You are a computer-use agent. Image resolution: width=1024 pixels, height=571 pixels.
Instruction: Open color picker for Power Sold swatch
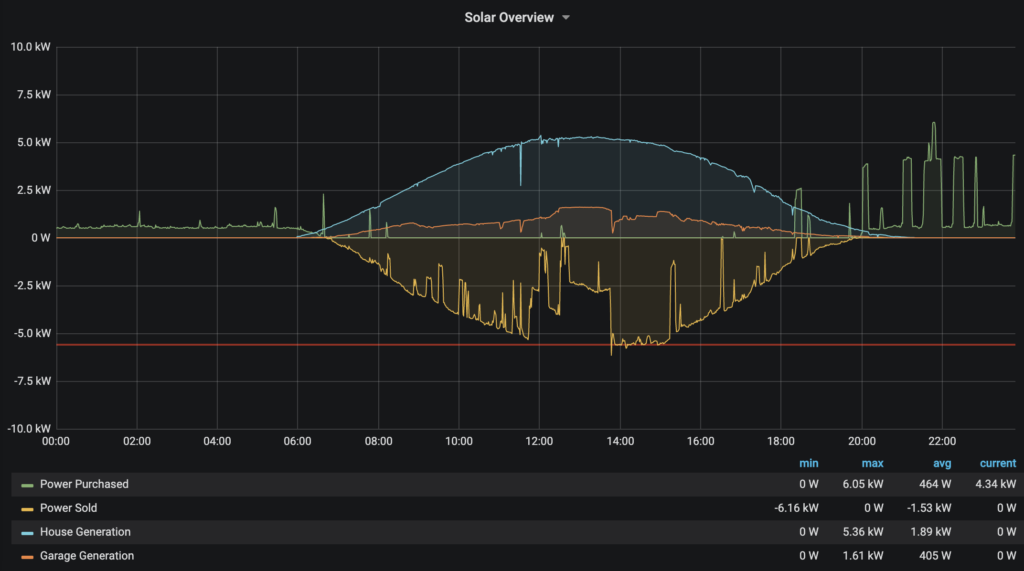27,509
